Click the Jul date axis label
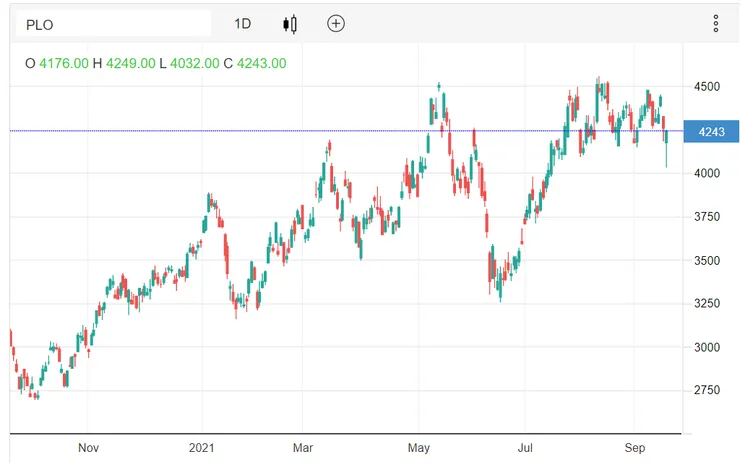This screenshot has width=740, height=463. (x=525, y=447)
